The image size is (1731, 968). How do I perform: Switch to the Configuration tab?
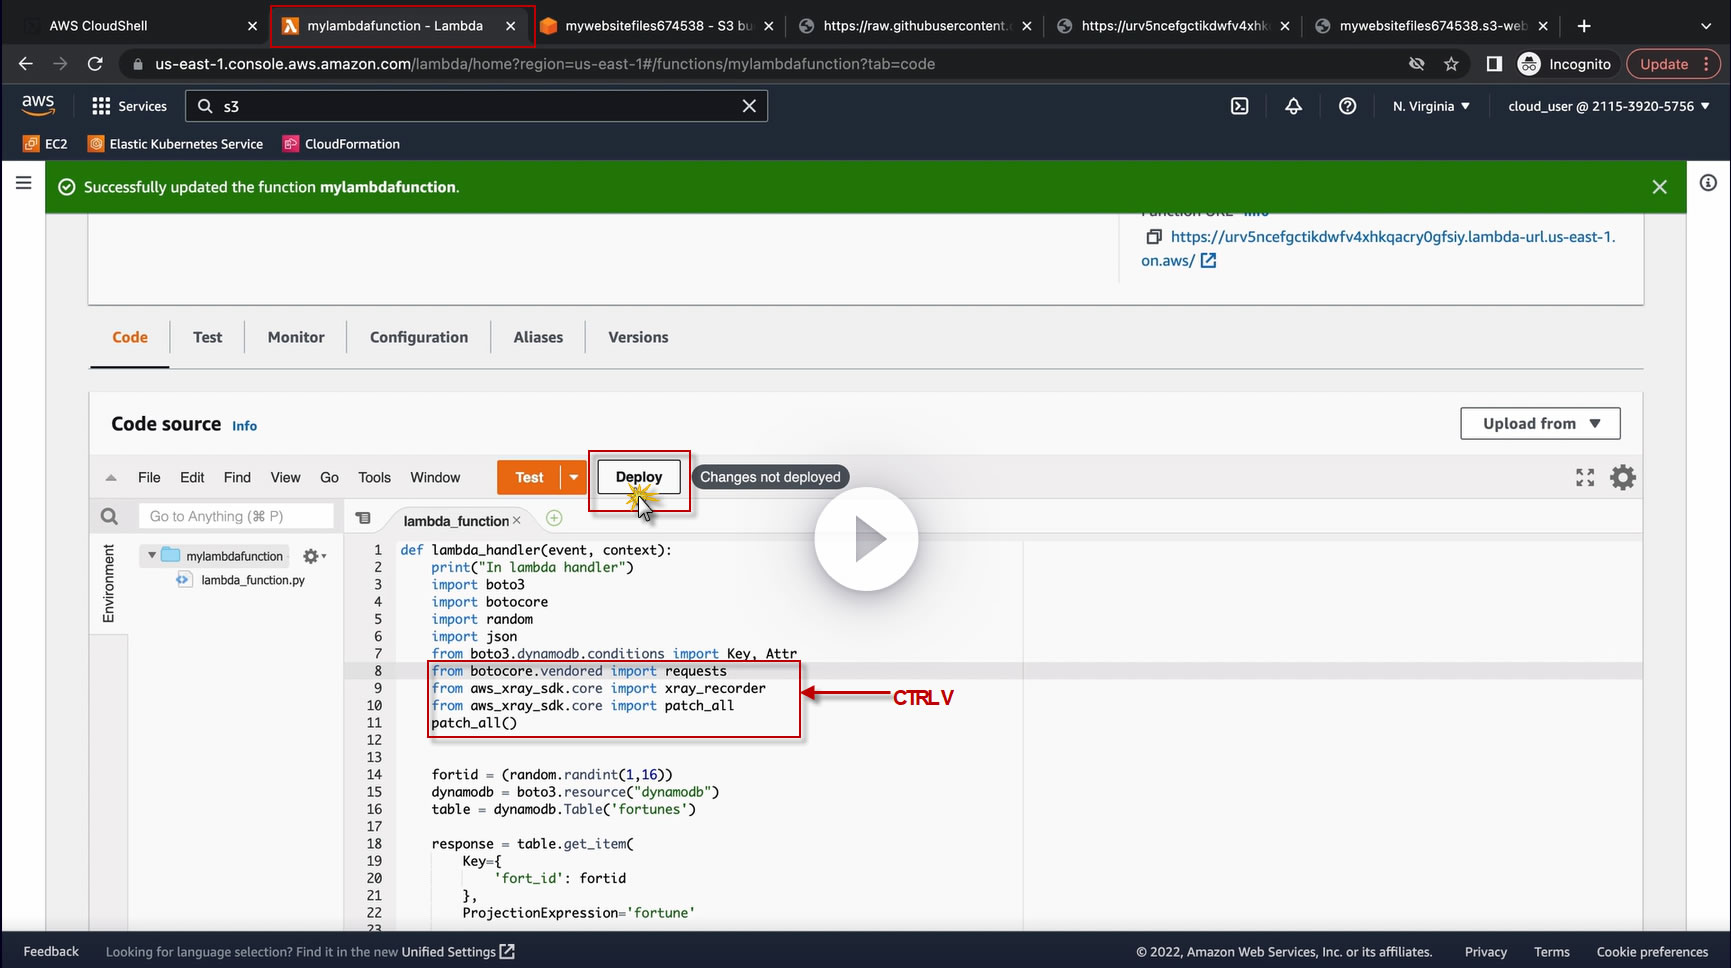click(x=419, y=337)
